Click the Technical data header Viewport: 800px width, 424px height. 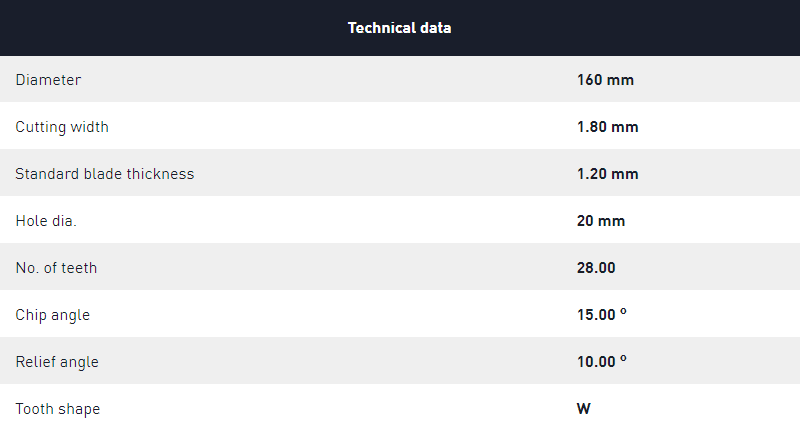(399, 28)
